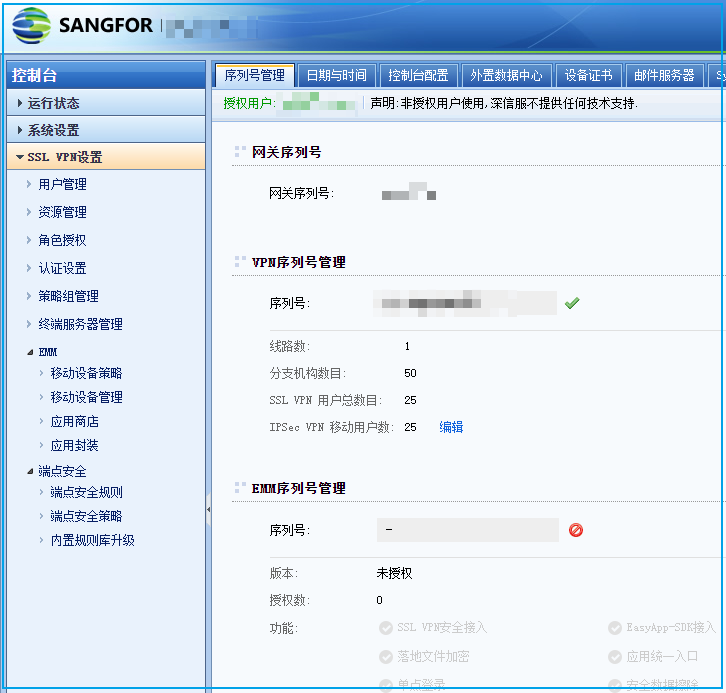Click the 线路数 value 1
Screen dimensions: 726x693
pyautogui.click(x=407, y=346)
